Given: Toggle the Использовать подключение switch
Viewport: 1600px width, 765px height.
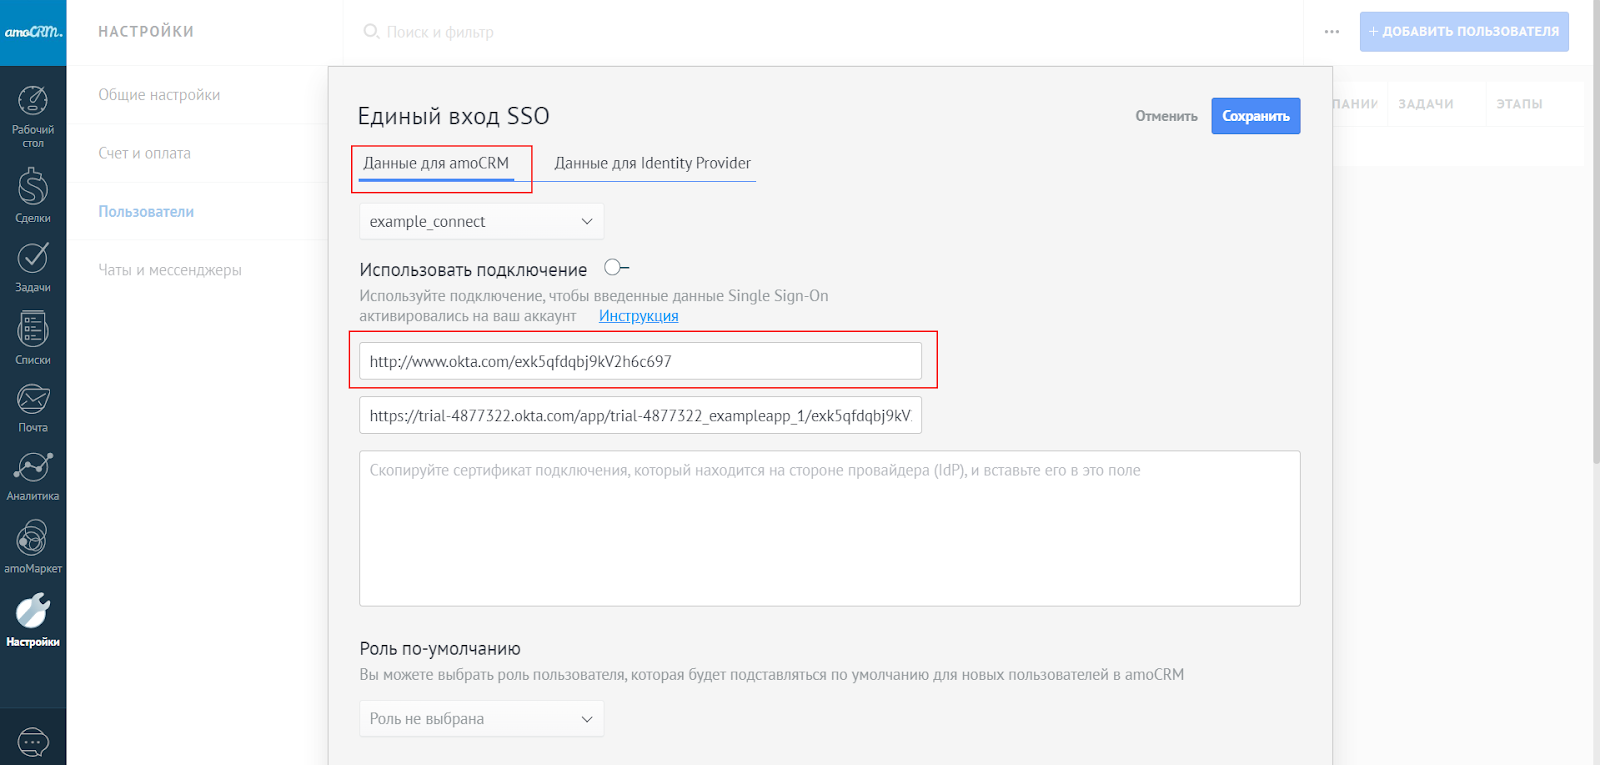Looking at the screenshot, I should (616, 268).
